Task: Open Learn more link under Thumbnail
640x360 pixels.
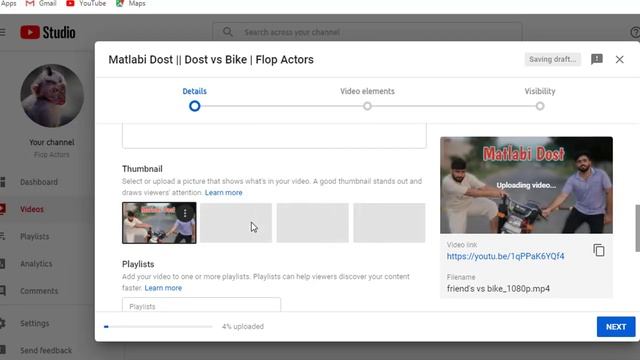Action: (224, 193)
